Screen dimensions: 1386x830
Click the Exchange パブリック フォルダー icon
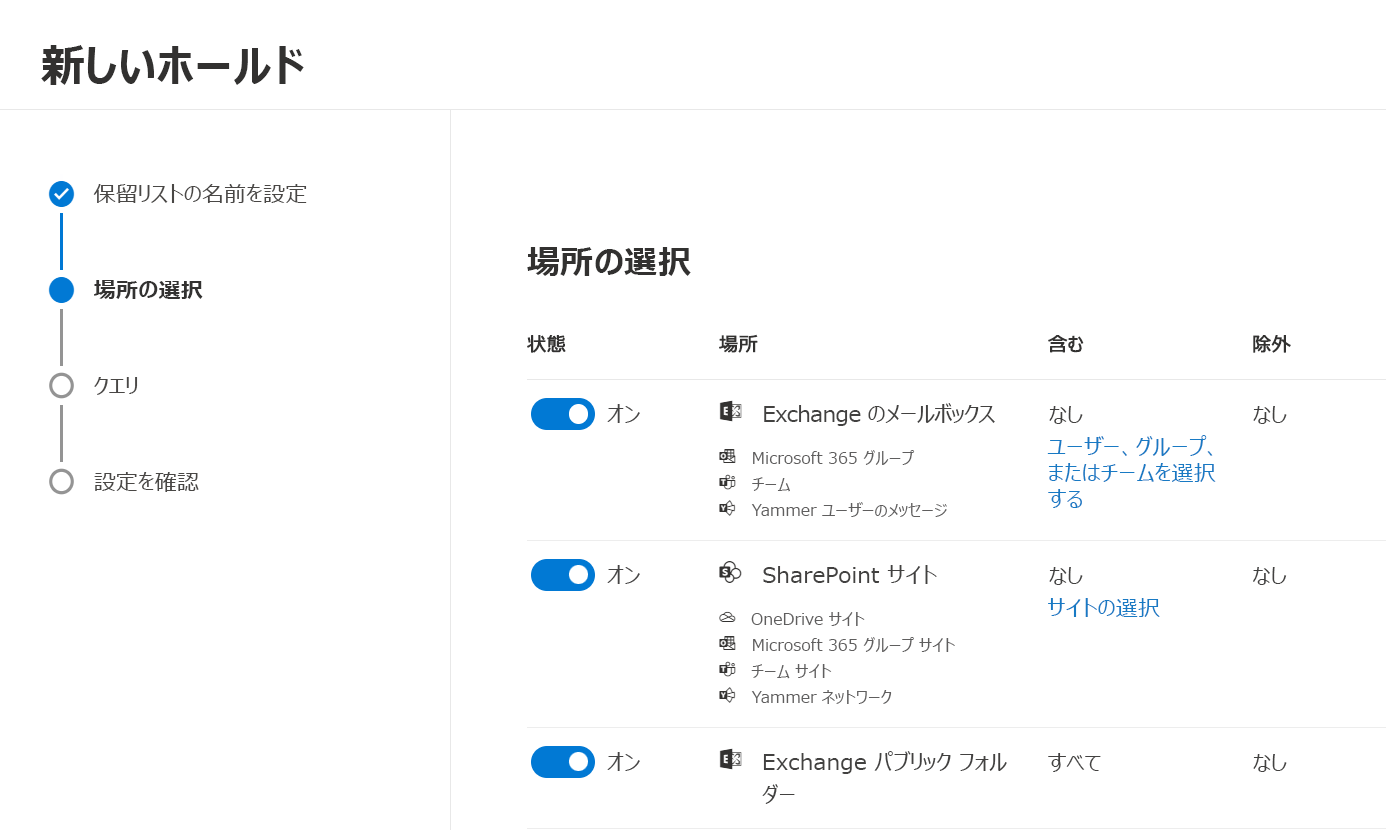730,759
